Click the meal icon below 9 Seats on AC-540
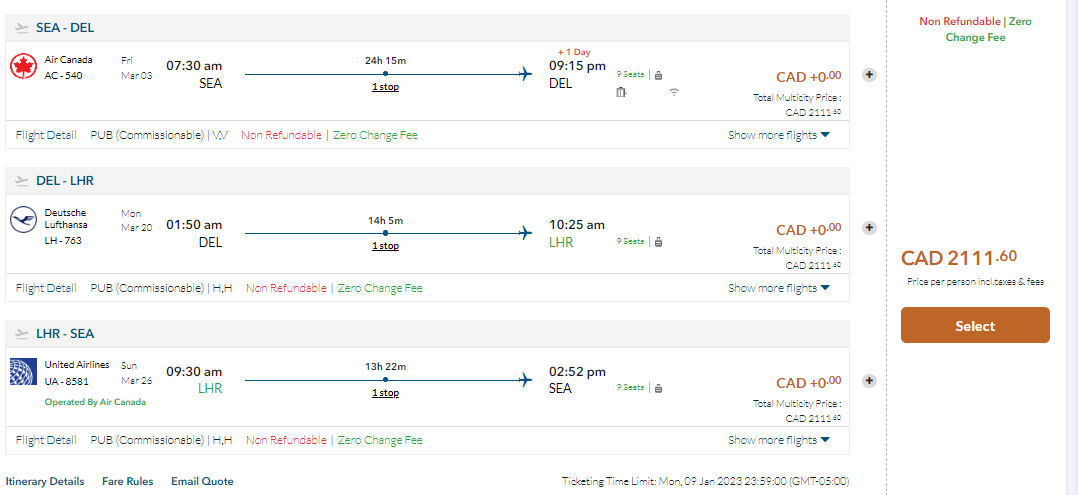Image resolution: width=1078 pixels, height=495 pixels. (621, 93)
